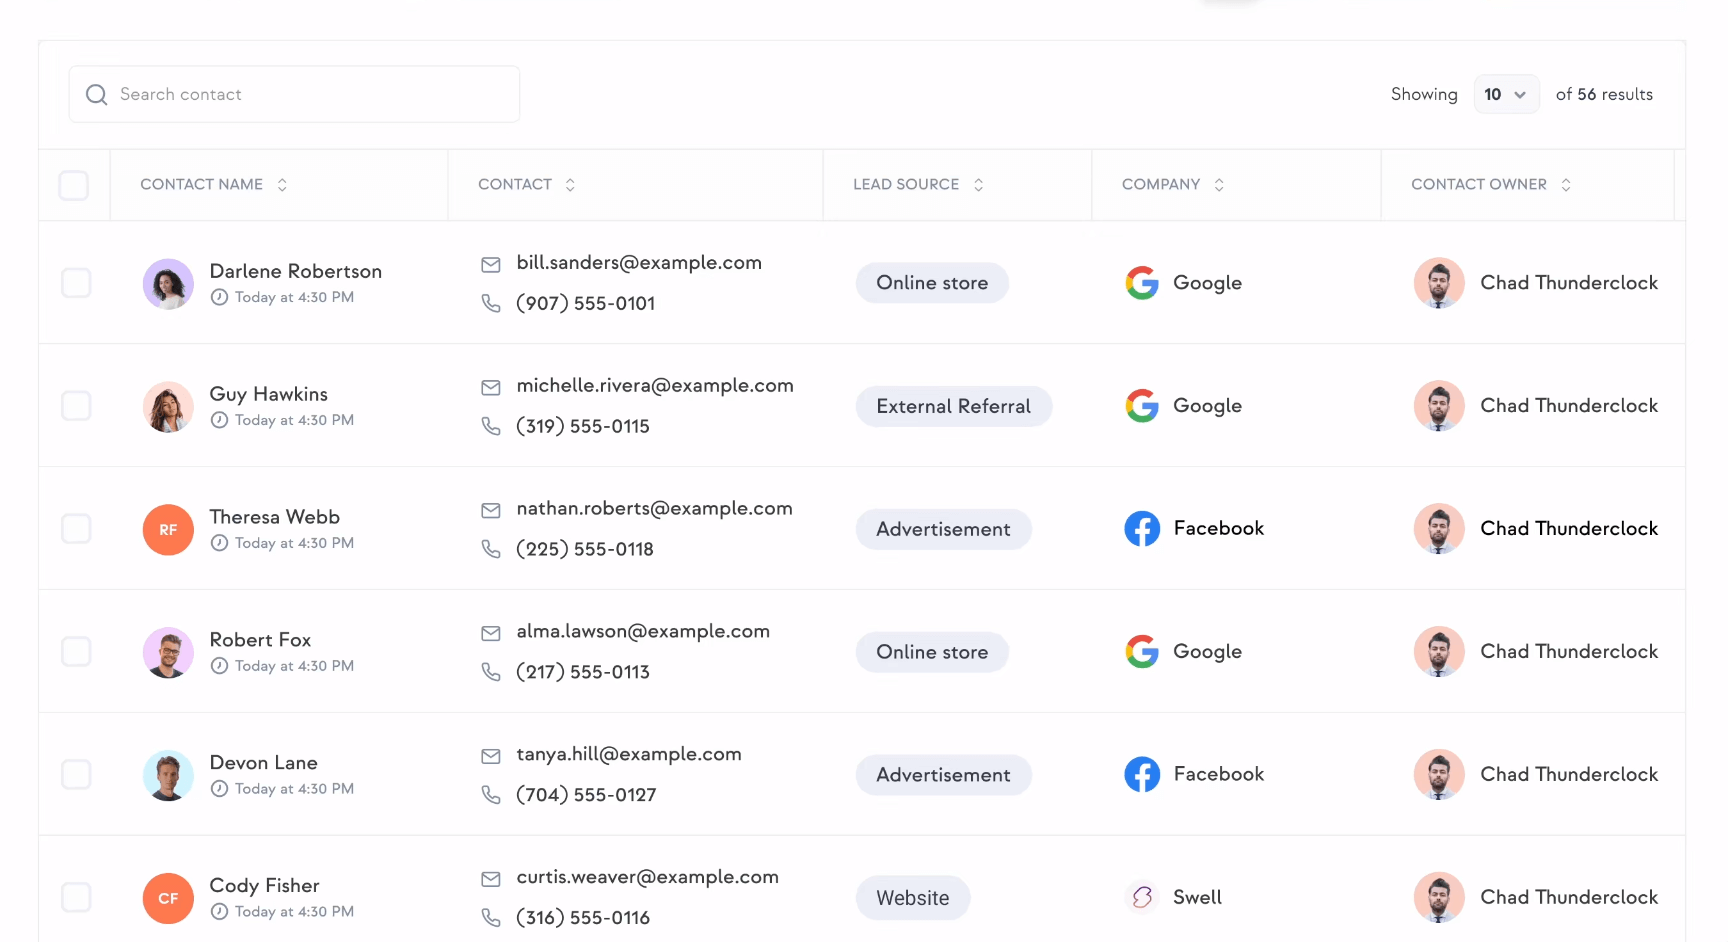Sort by the Contact Owner column header
1728x942 pixels.
point(1566,185)
